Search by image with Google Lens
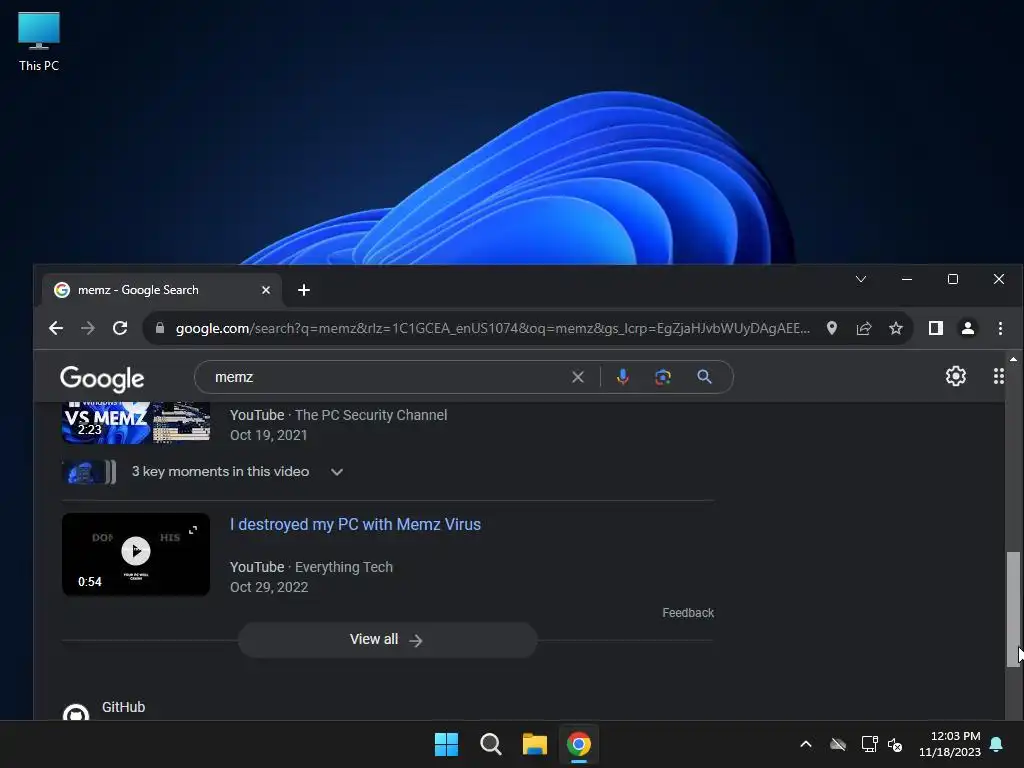The height and width of the screenshot is (768, 1024). (x=663, y=377)
